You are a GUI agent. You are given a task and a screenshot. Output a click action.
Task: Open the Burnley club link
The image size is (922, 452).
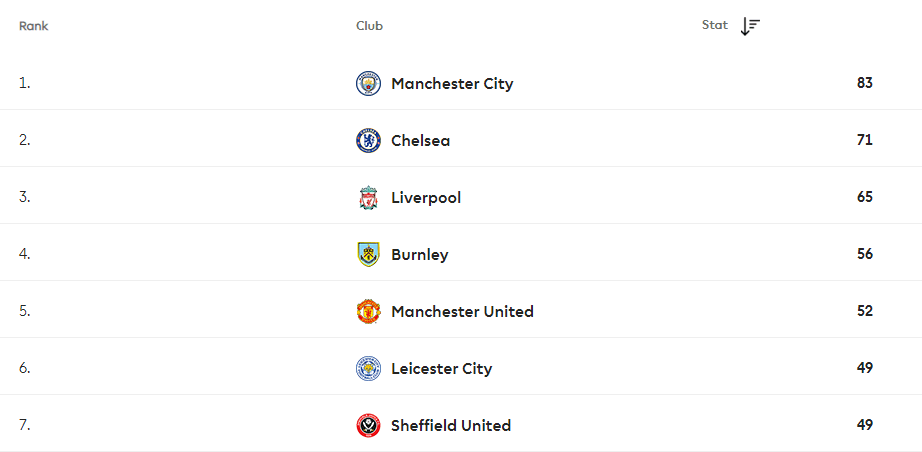coord(420,255)
